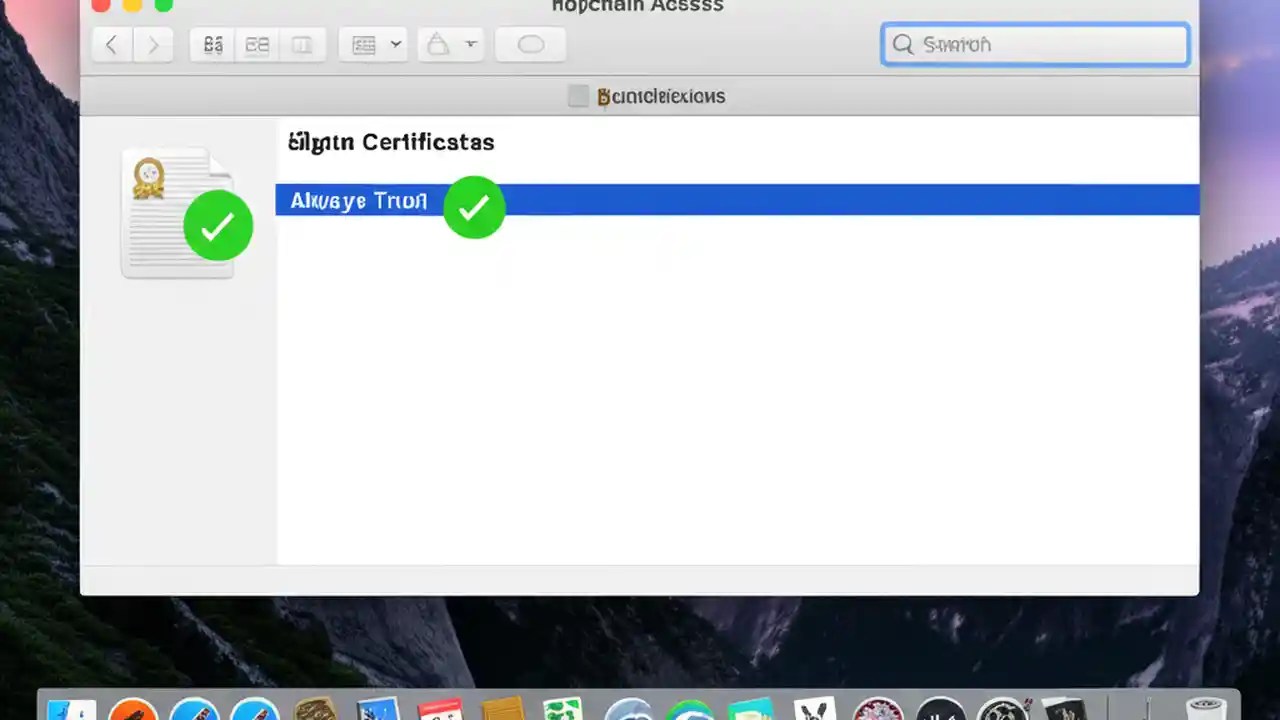
Task: Click the list view toolbar icon
Action: 257,44
